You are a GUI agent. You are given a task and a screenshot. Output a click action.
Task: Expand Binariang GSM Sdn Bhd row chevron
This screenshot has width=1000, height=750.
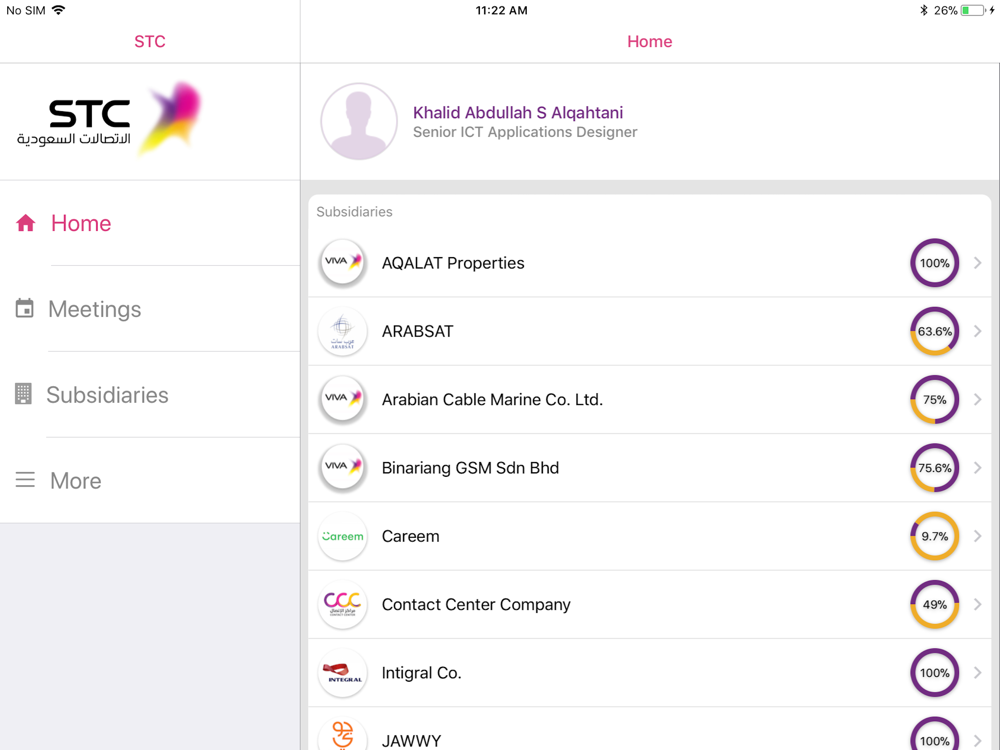[977, 468]
